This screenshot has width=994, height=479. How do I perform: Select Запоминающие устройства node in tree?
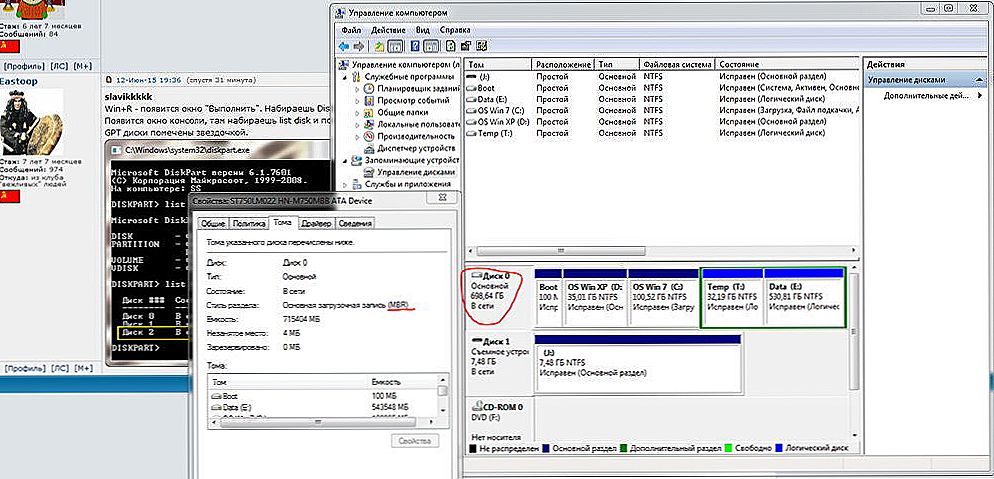[x=410, y=160]
